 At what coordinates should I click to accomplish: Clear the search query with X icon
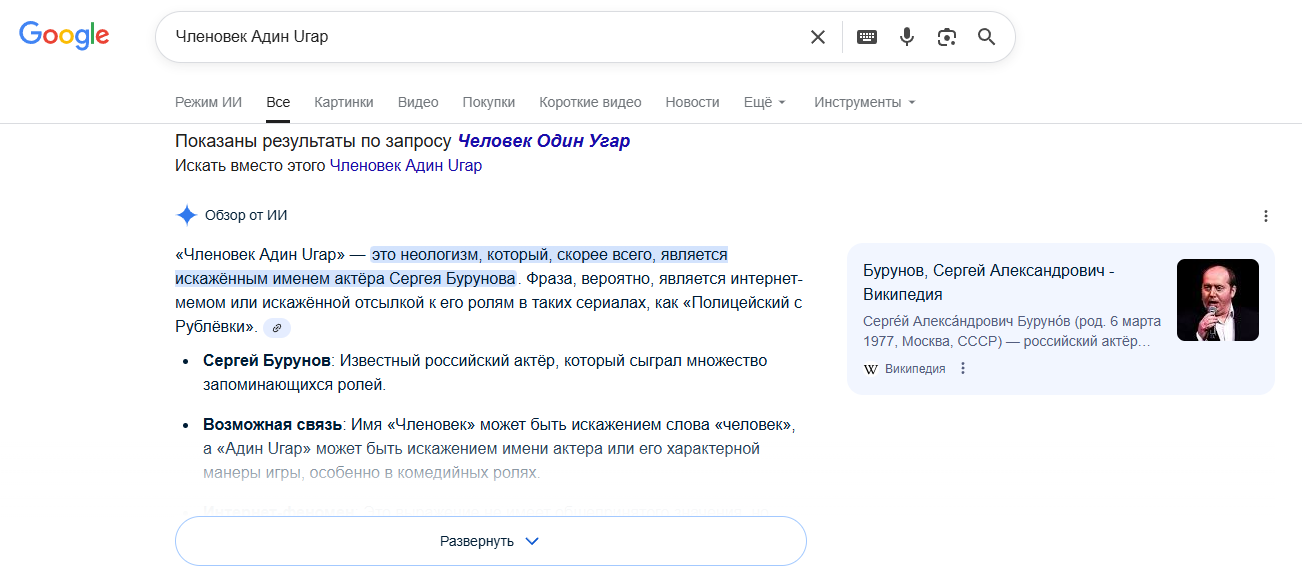[x=818, y=37]
